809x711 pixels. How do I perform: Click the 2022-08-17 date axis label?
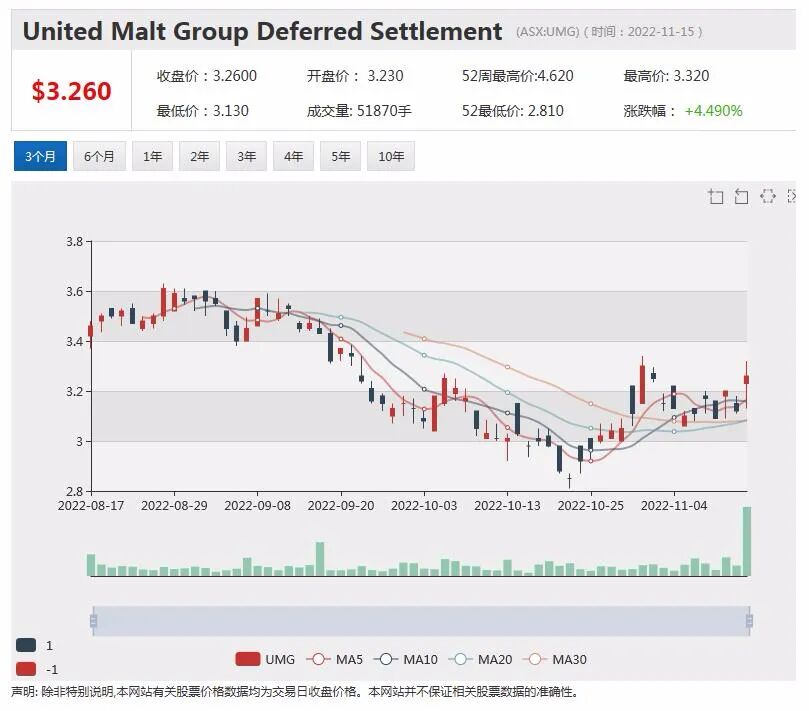point(91,506)
